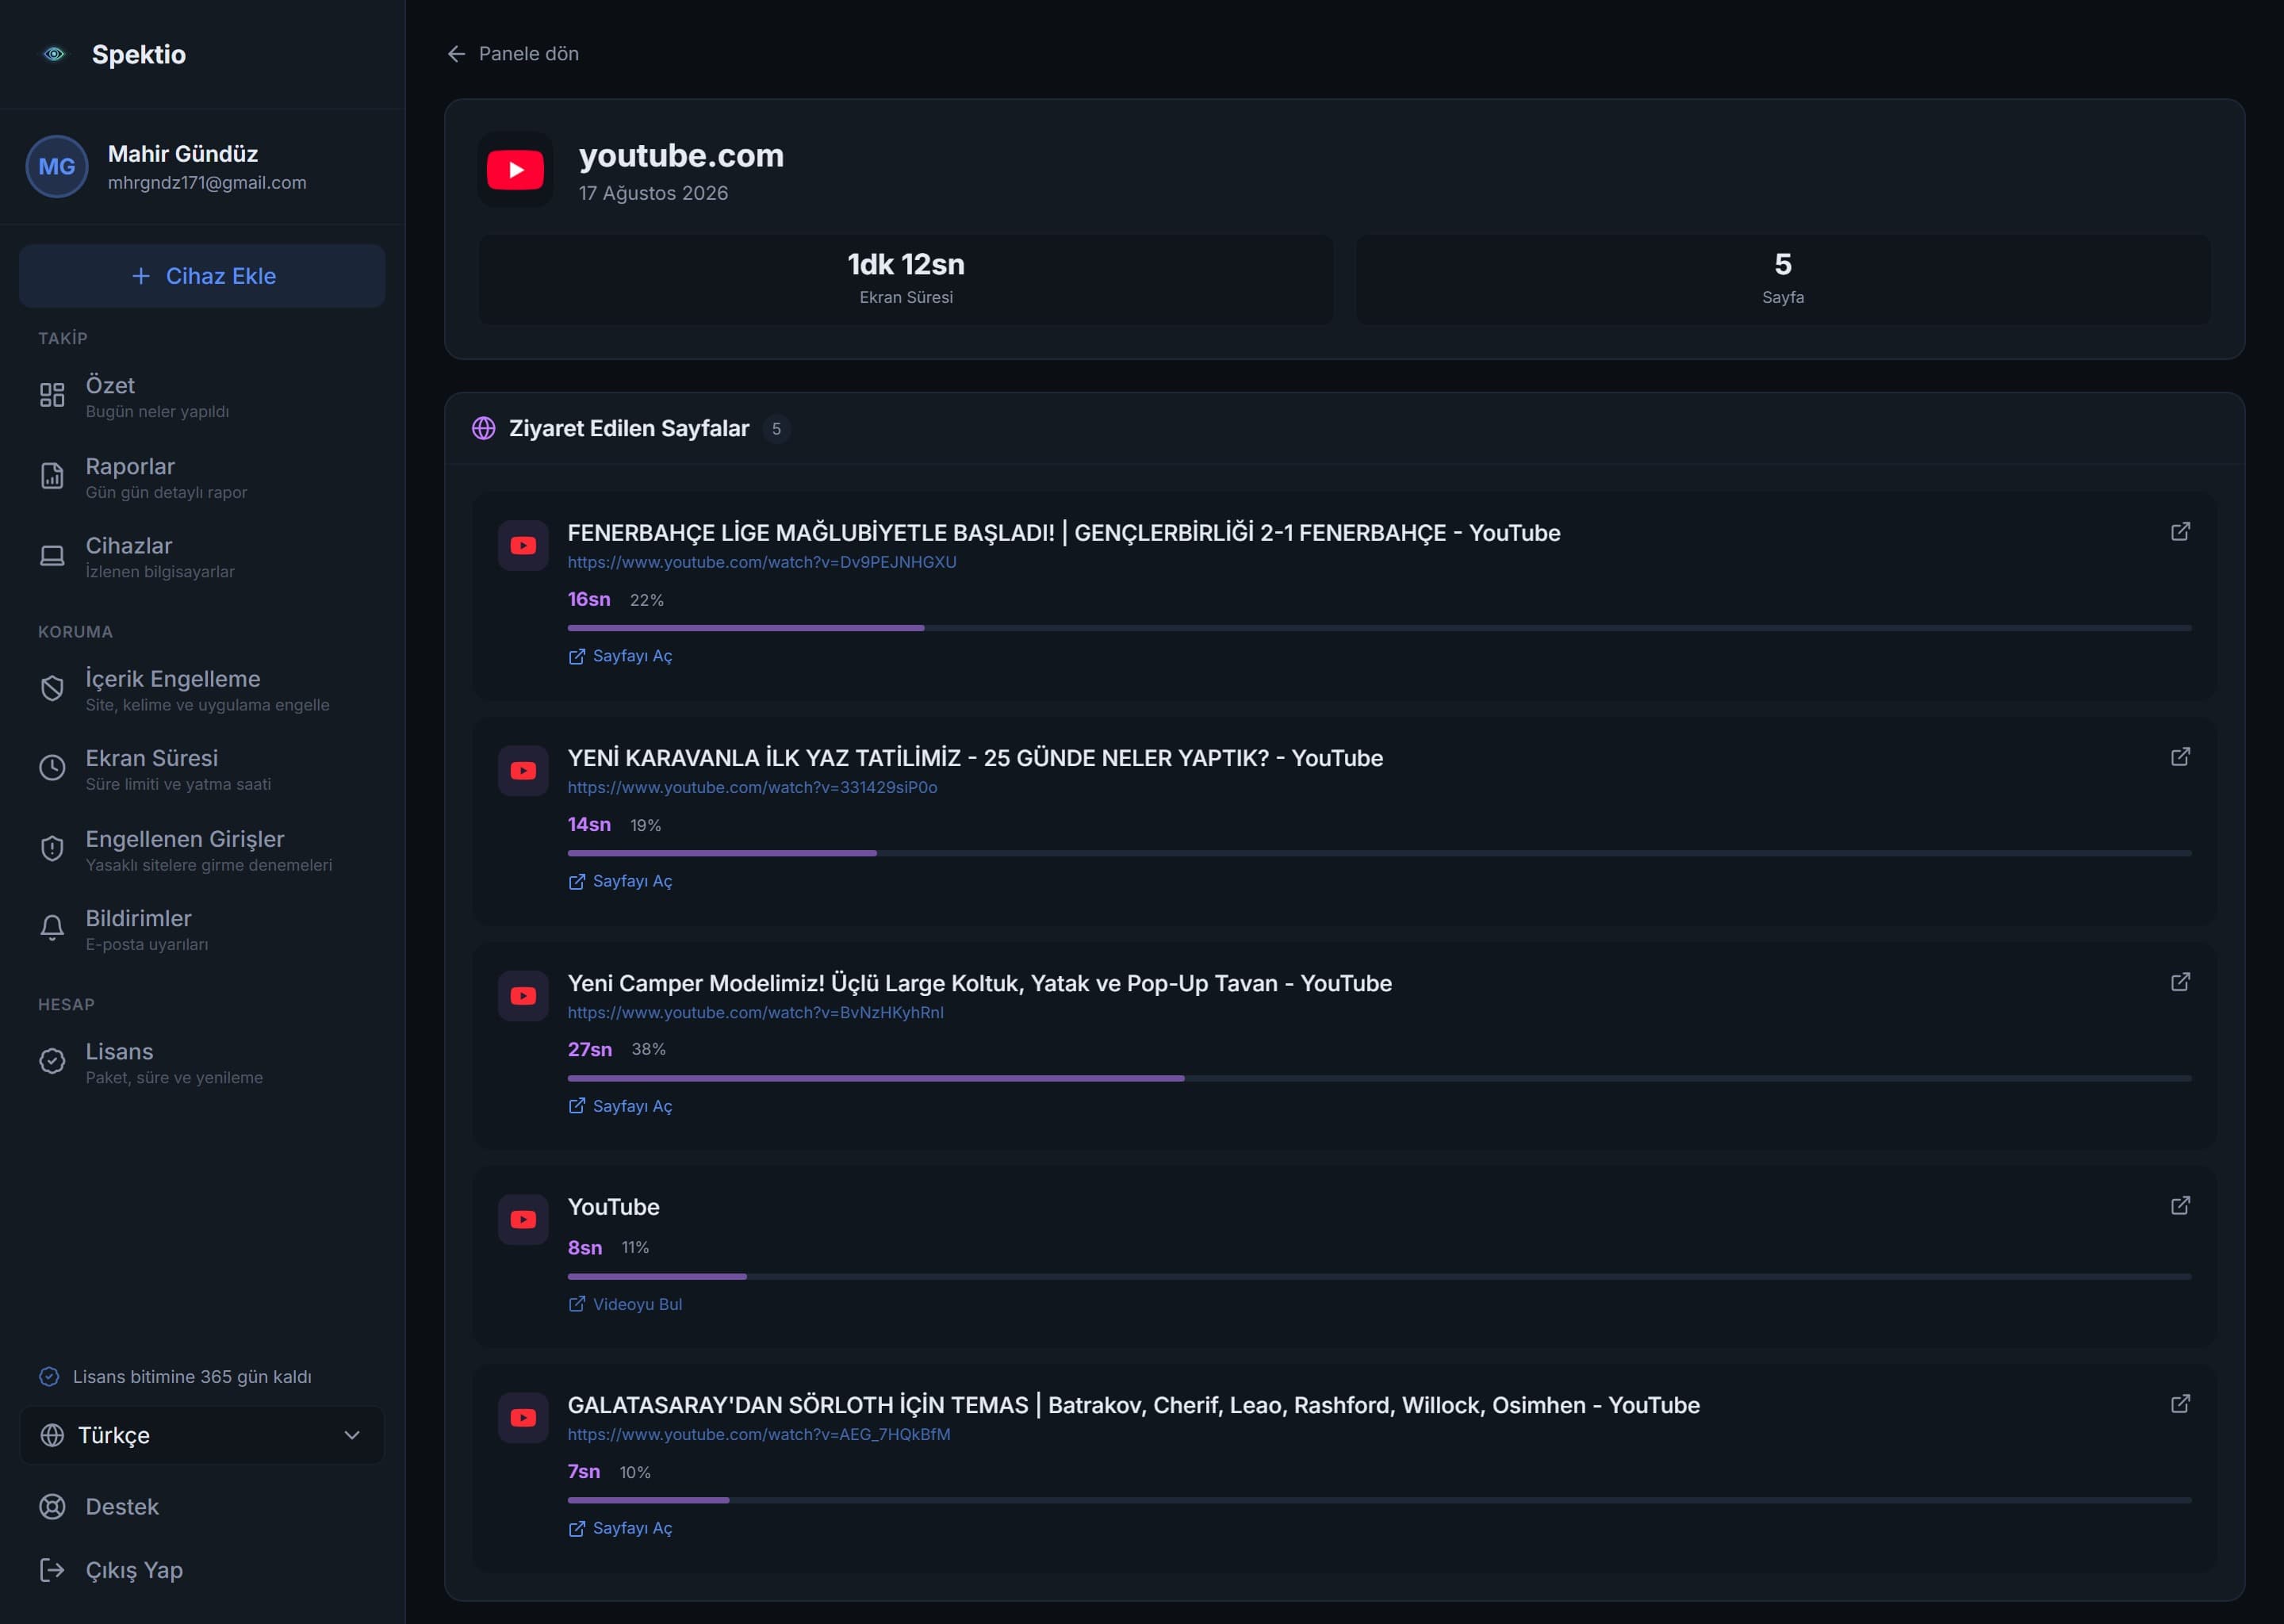Click the MG user avatar
The image size is (2284, 1624).
[56, 166]
